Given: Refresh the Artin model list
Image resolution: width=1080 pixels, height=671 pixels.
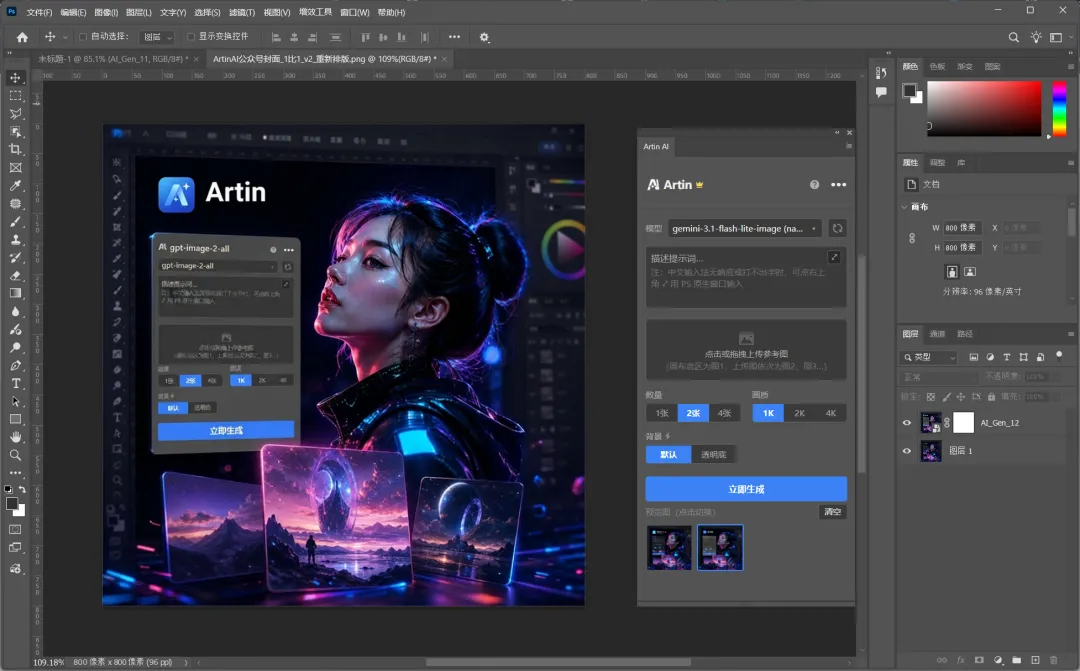Looking at the screenshot, I should (837, 228).
